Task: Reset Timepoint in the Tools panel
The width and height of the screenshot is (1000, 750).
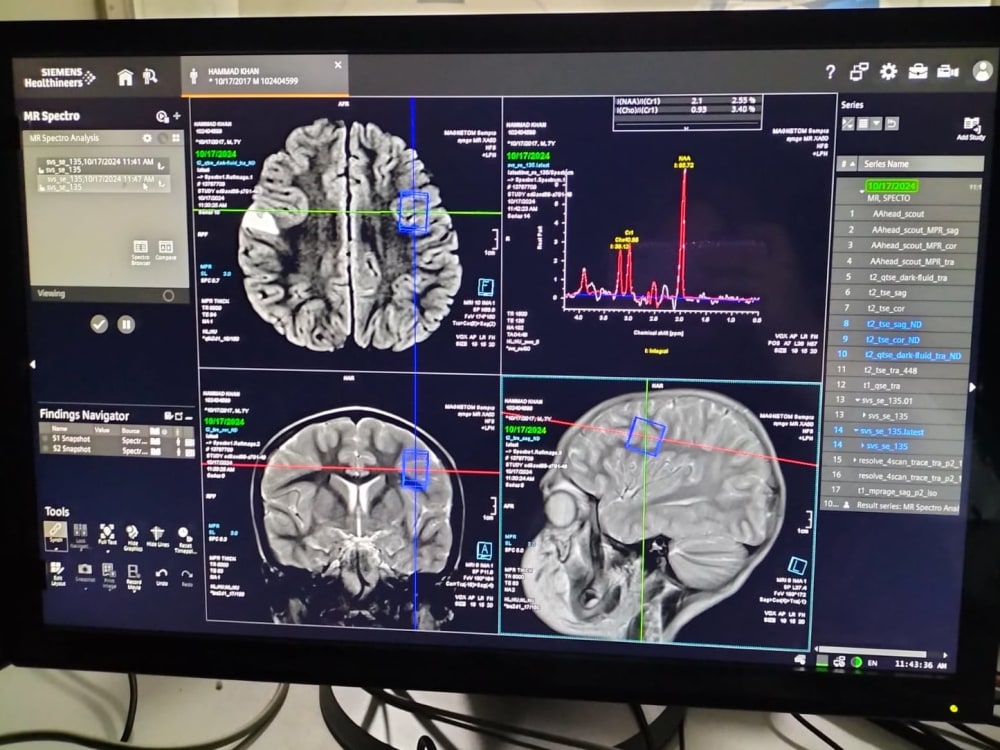Action: tap(184, 538)
